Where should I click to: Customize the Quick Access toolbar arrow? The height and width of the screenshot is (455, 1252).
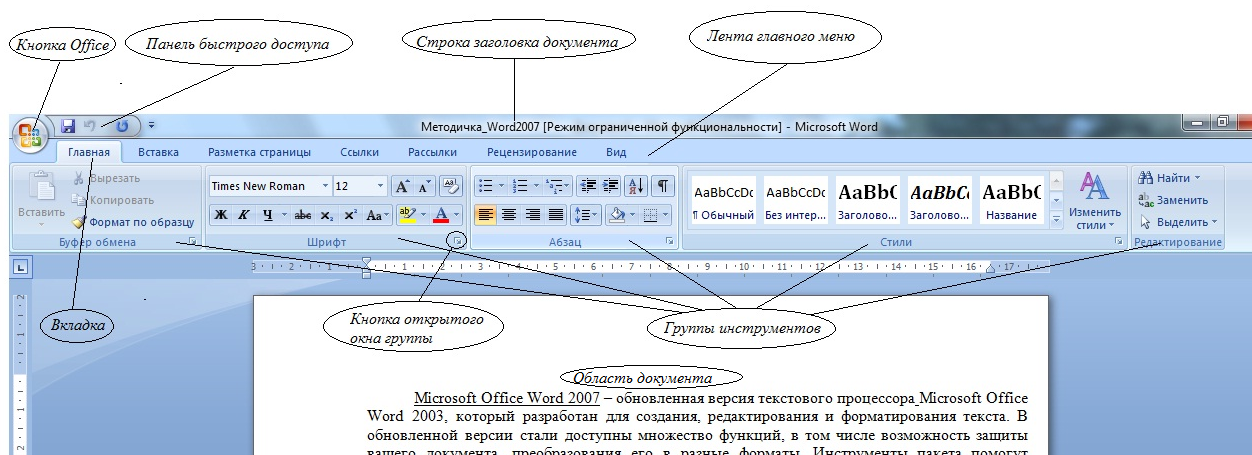coord(151,126)
